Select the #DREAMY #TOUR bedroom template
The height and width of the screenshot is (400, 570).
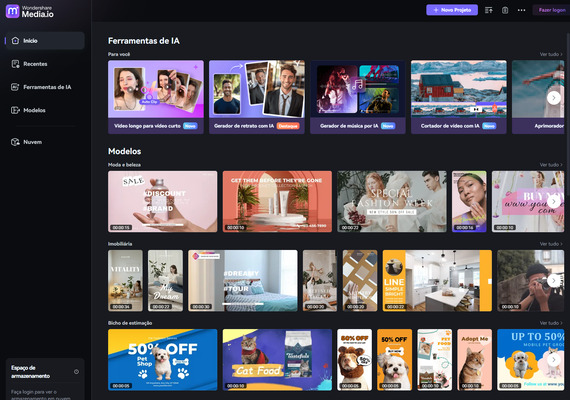tap(243, 280)
